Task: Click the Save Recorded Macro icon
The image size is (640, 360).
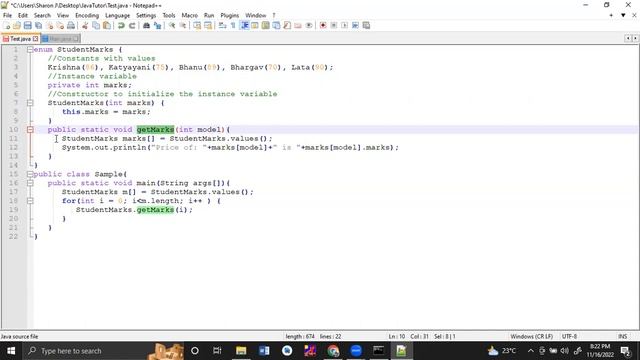Action: point(367,26)
